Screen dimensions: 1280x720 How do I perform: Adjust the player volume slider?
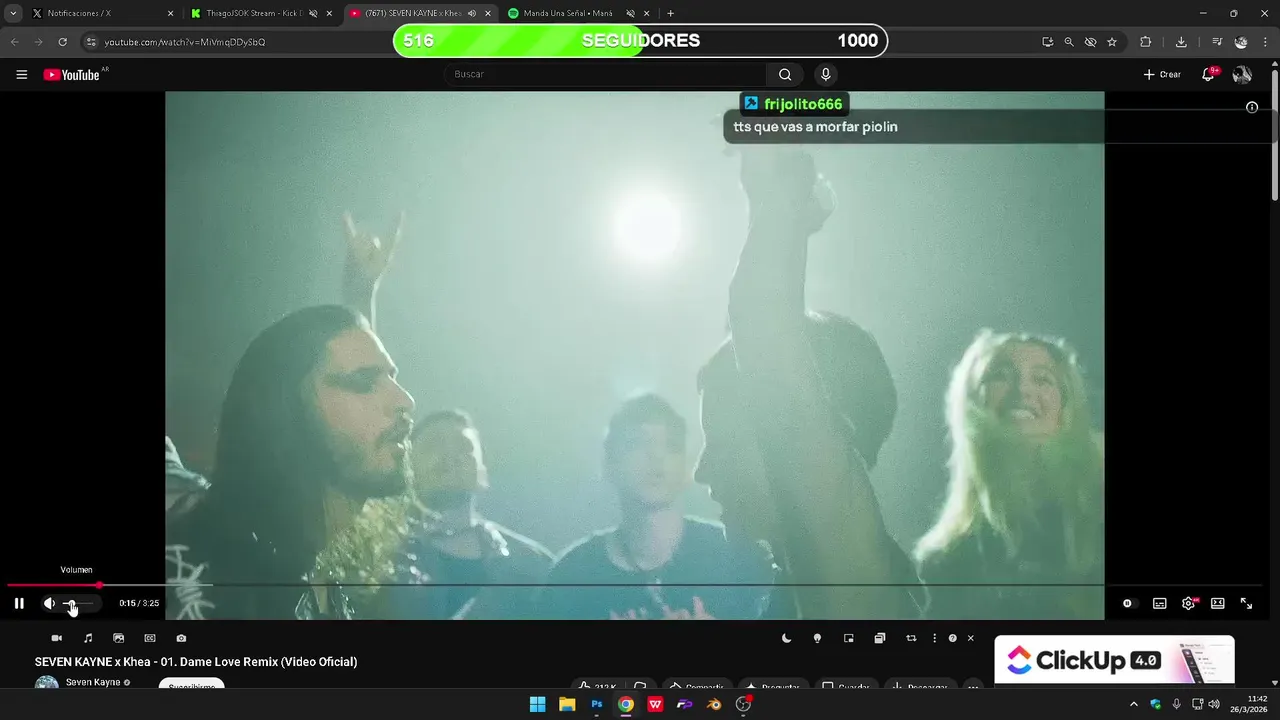click(x=78, y=603)
